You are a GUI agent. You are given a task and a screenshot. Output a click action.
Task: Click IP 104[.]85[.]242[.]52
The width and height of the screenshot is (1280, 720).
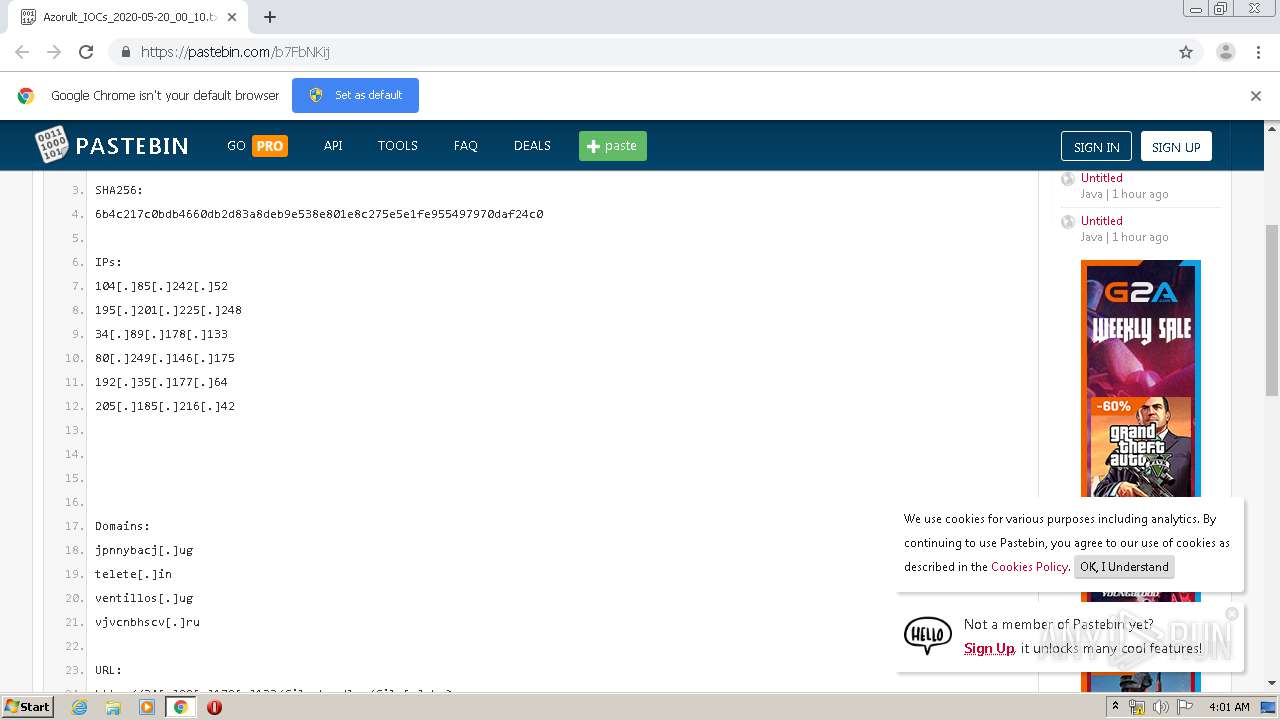[162, 286]
